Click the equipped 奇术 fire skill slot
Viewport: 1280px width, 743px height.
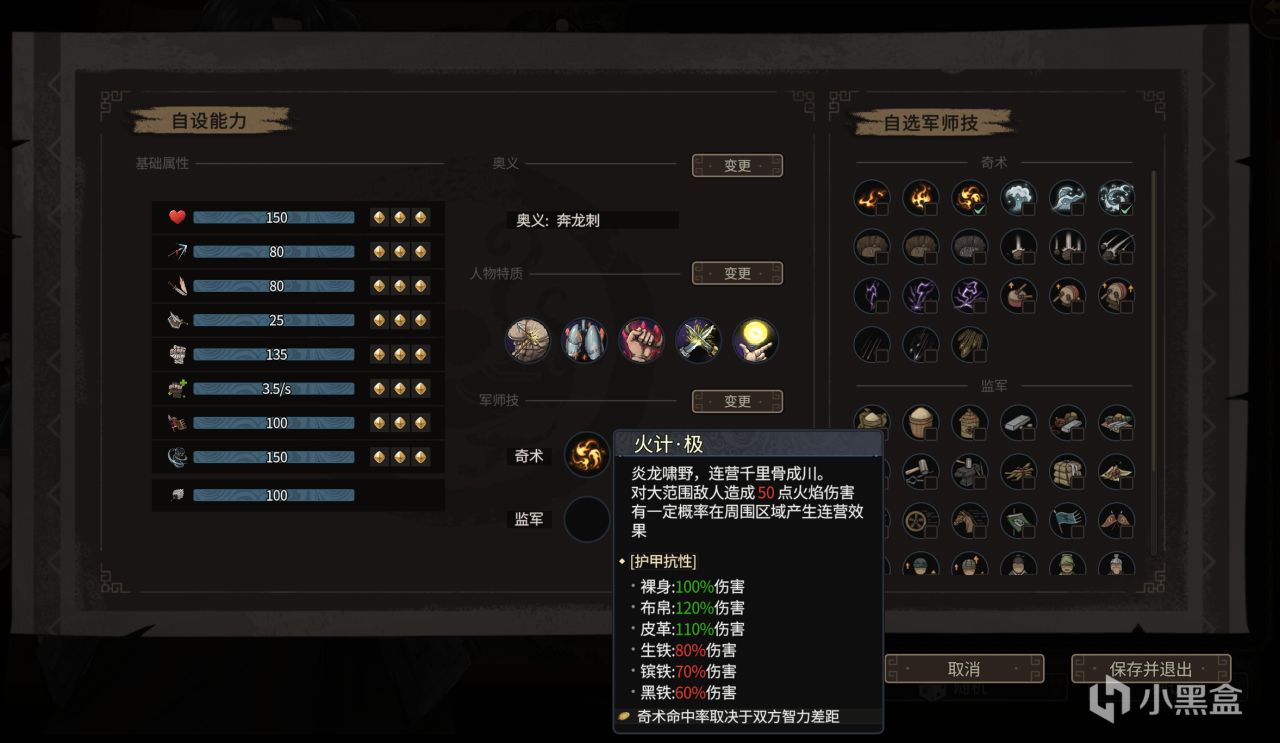click(x=587, y=456)
